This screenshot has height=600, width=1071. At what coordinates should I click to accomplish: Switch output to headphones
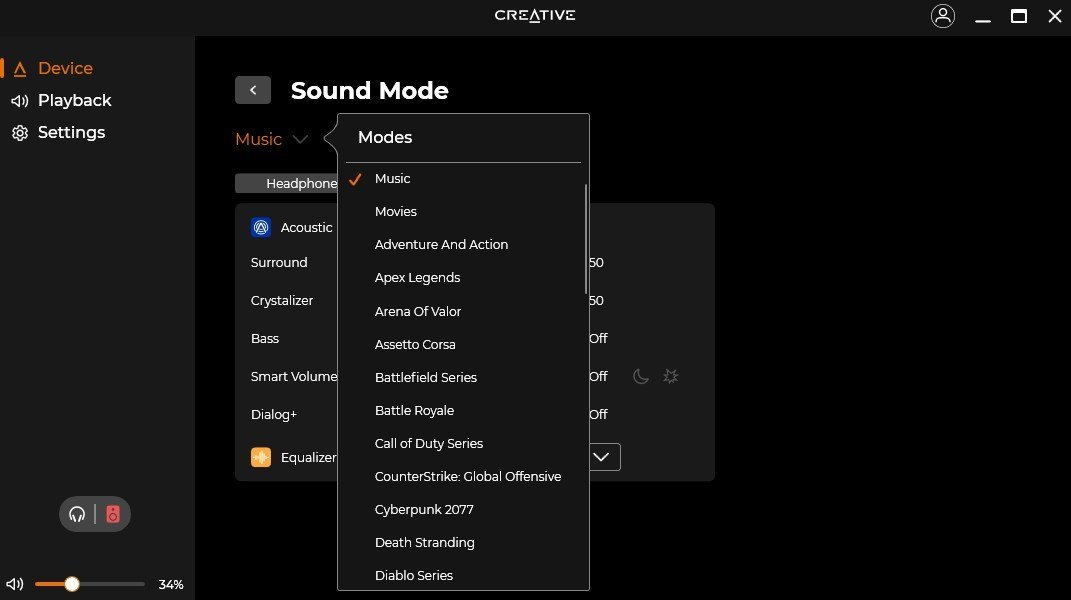pyautogui.click(x=77, y=514)
